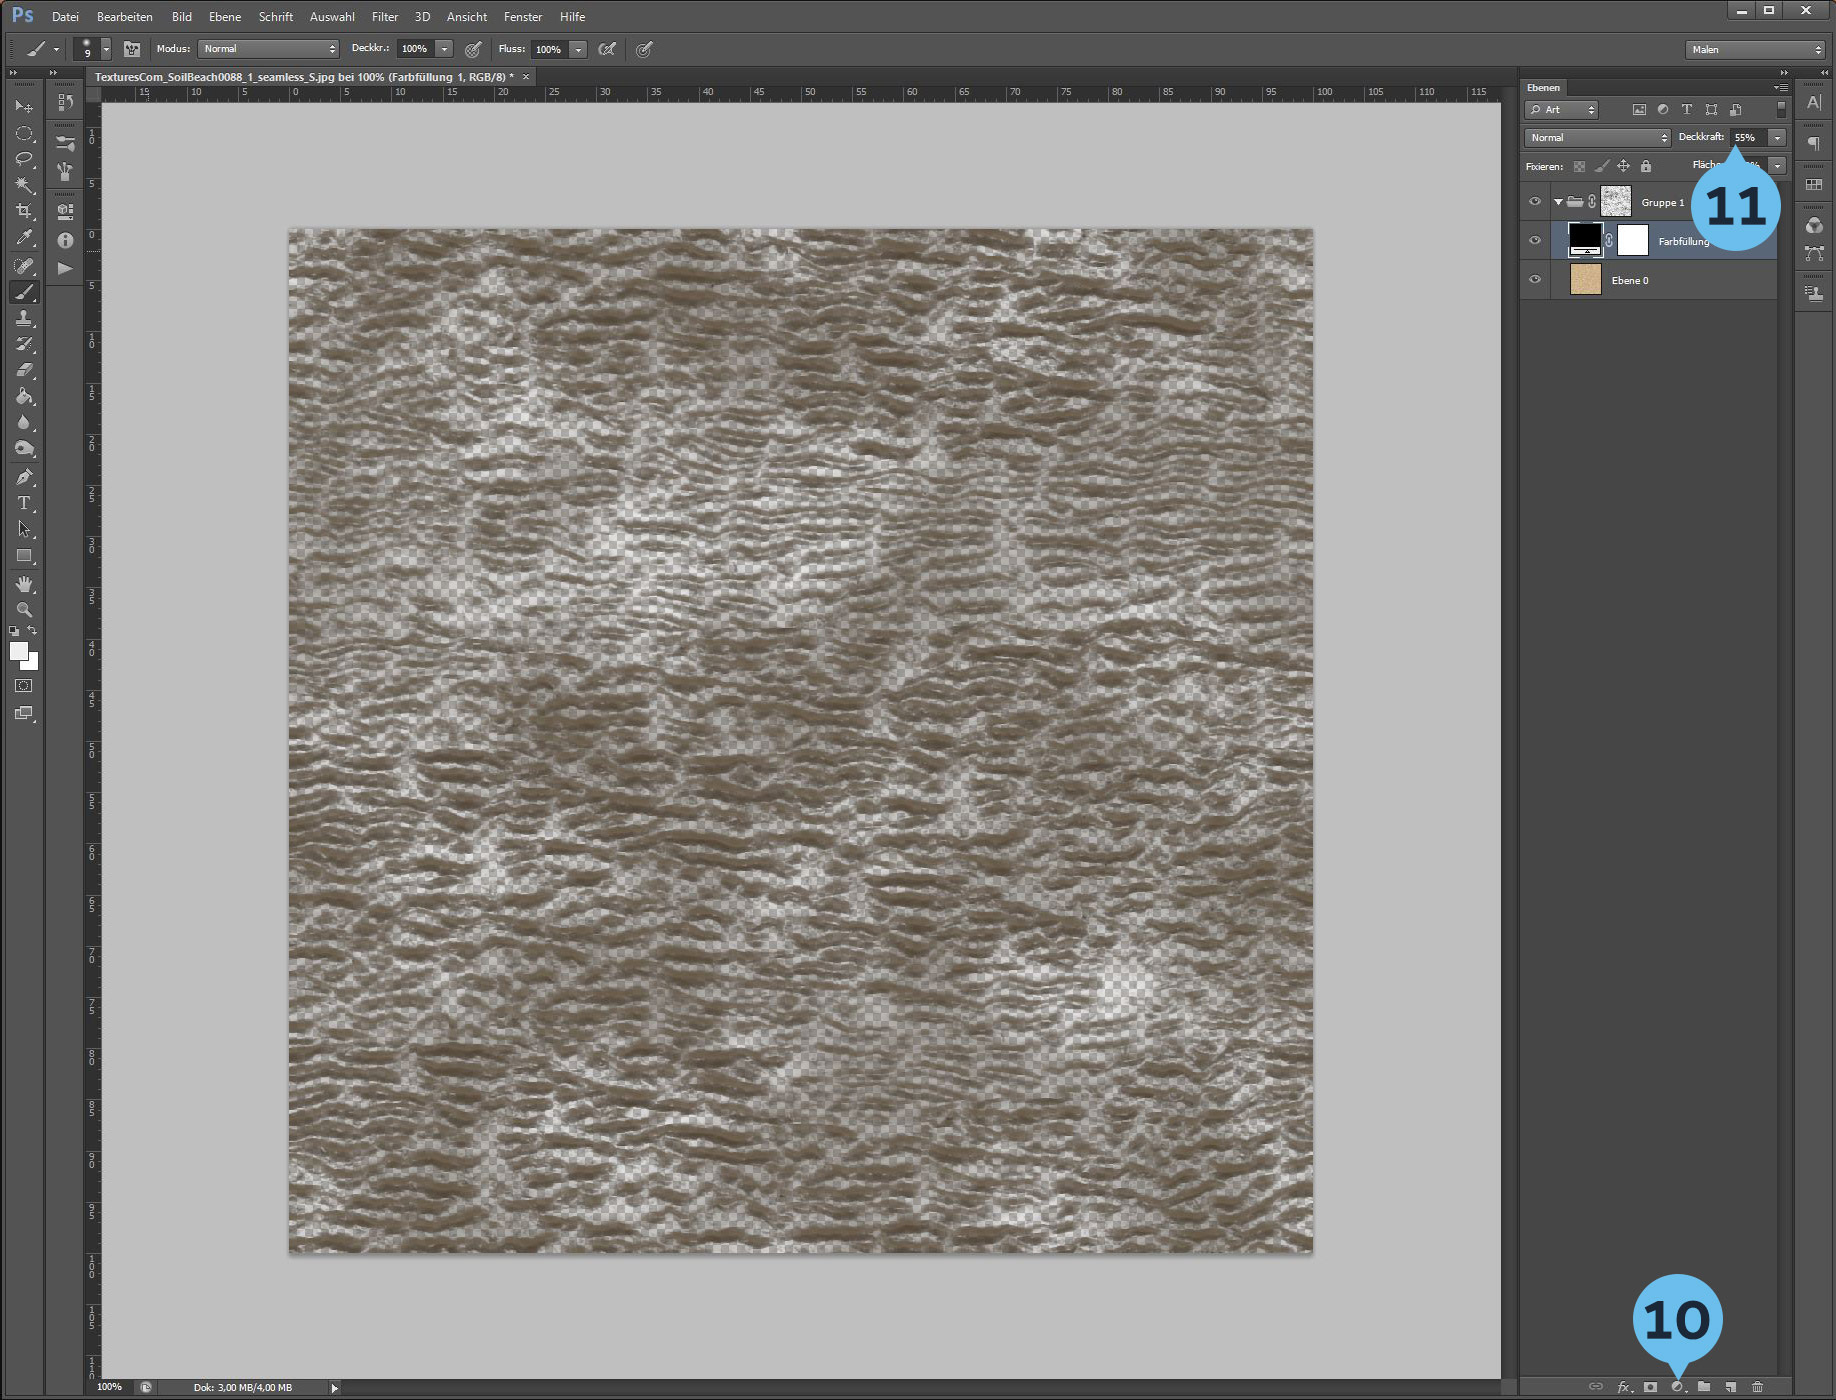Select the Eyedropper tool

click(24, 238)
